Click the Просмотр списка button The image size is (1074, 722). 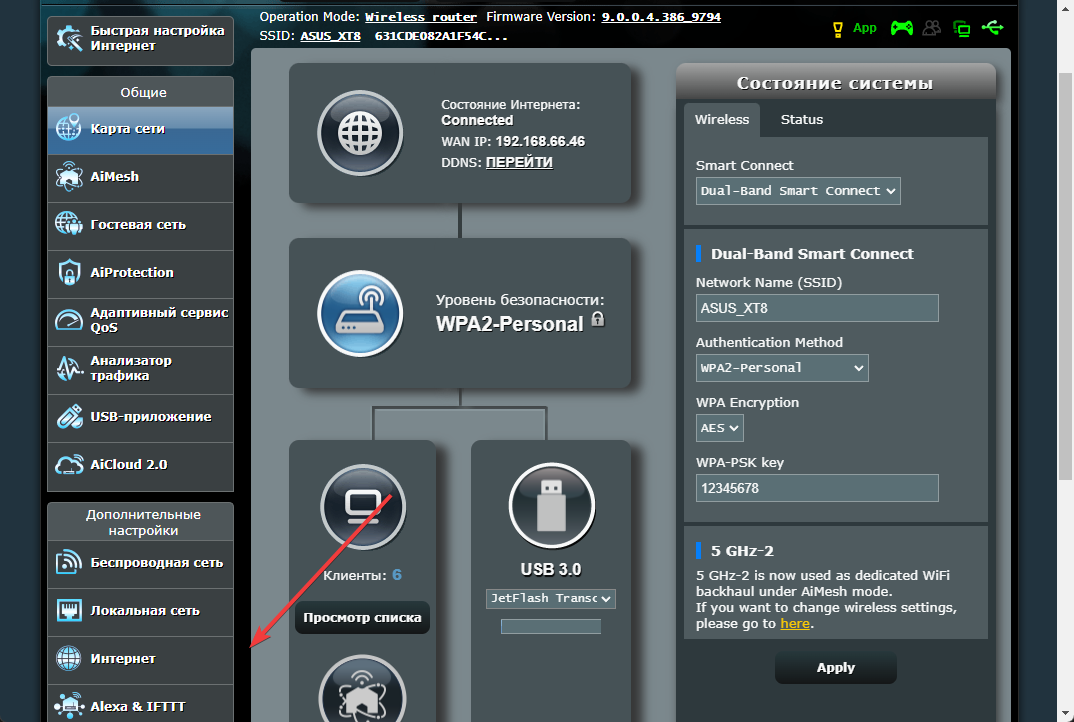click(x=362, y=618)
